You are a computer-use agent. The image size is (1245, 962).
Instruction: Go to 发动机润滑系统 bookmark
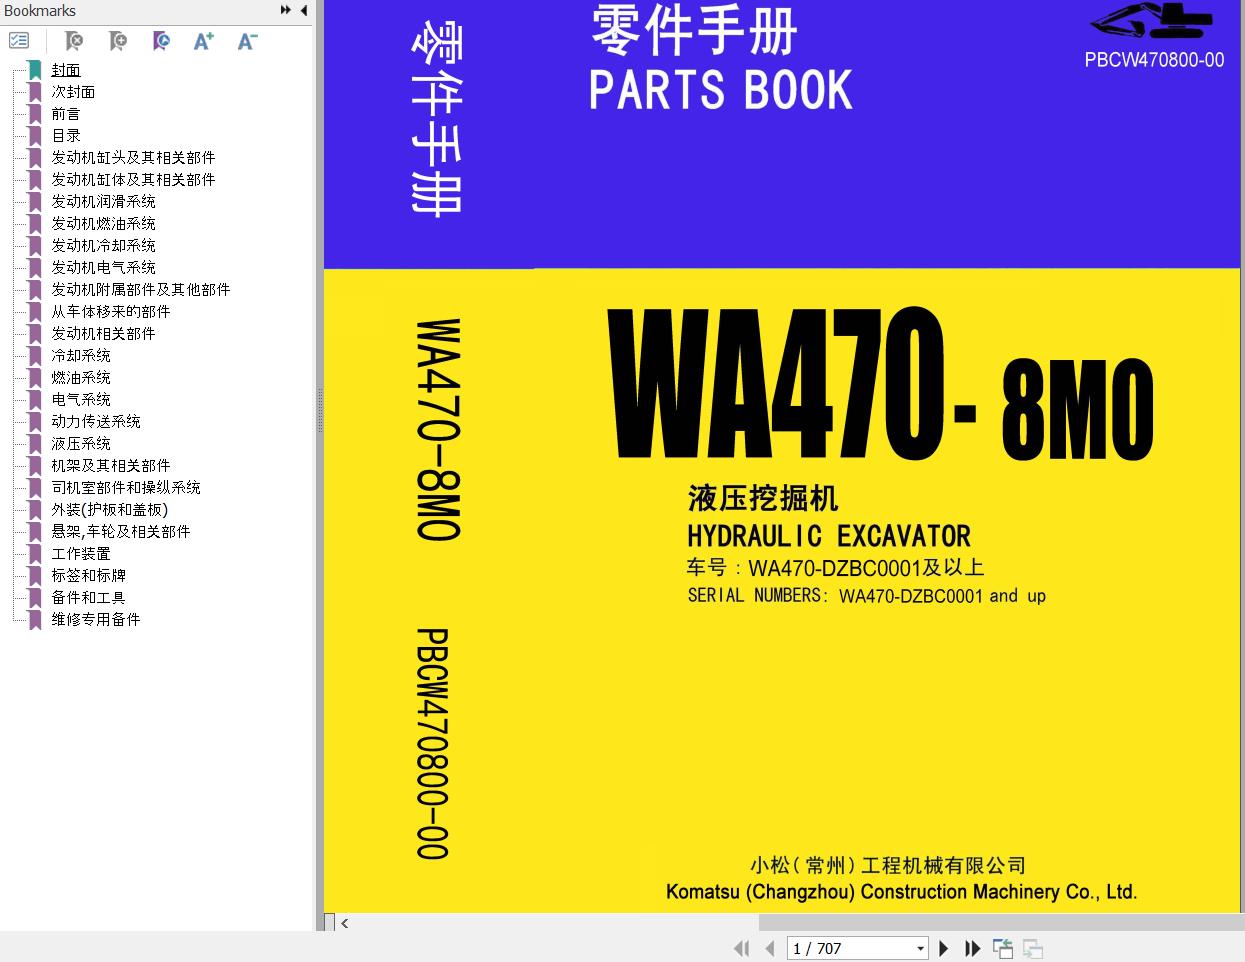tap(103, 201)
